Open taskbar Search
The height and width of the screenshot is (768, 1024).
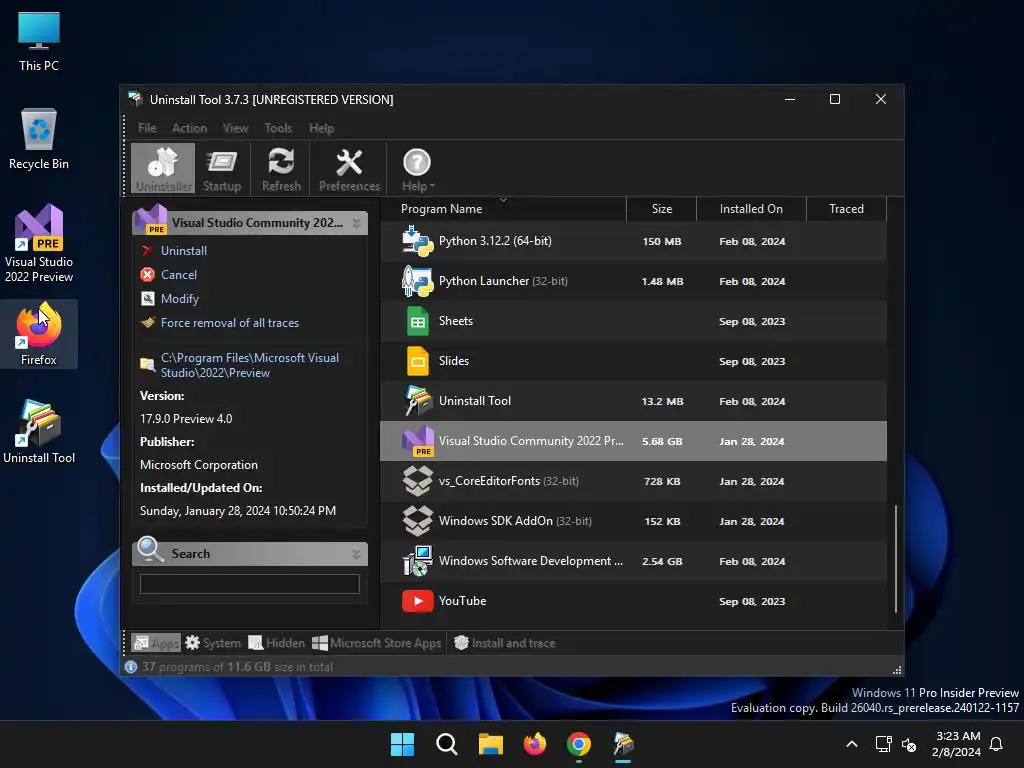tap(447, 744)
